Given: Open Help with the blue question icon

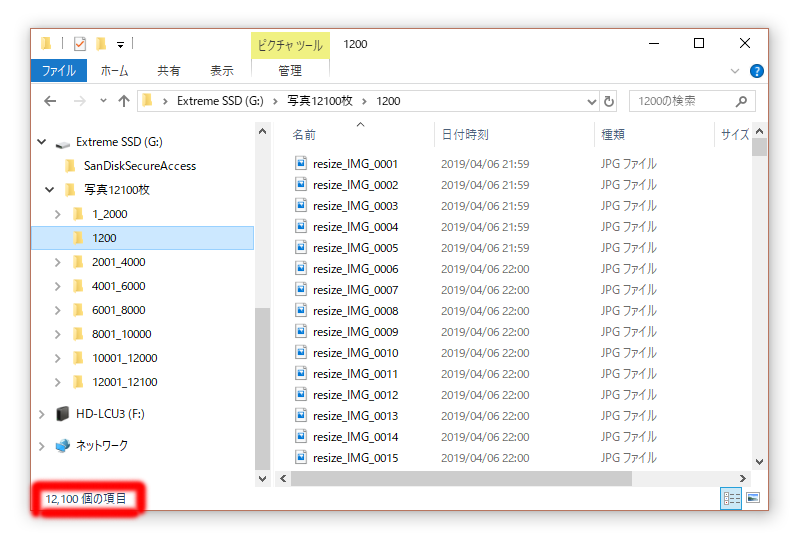Looking at the screenshot, I should click(x=757, y=71).
